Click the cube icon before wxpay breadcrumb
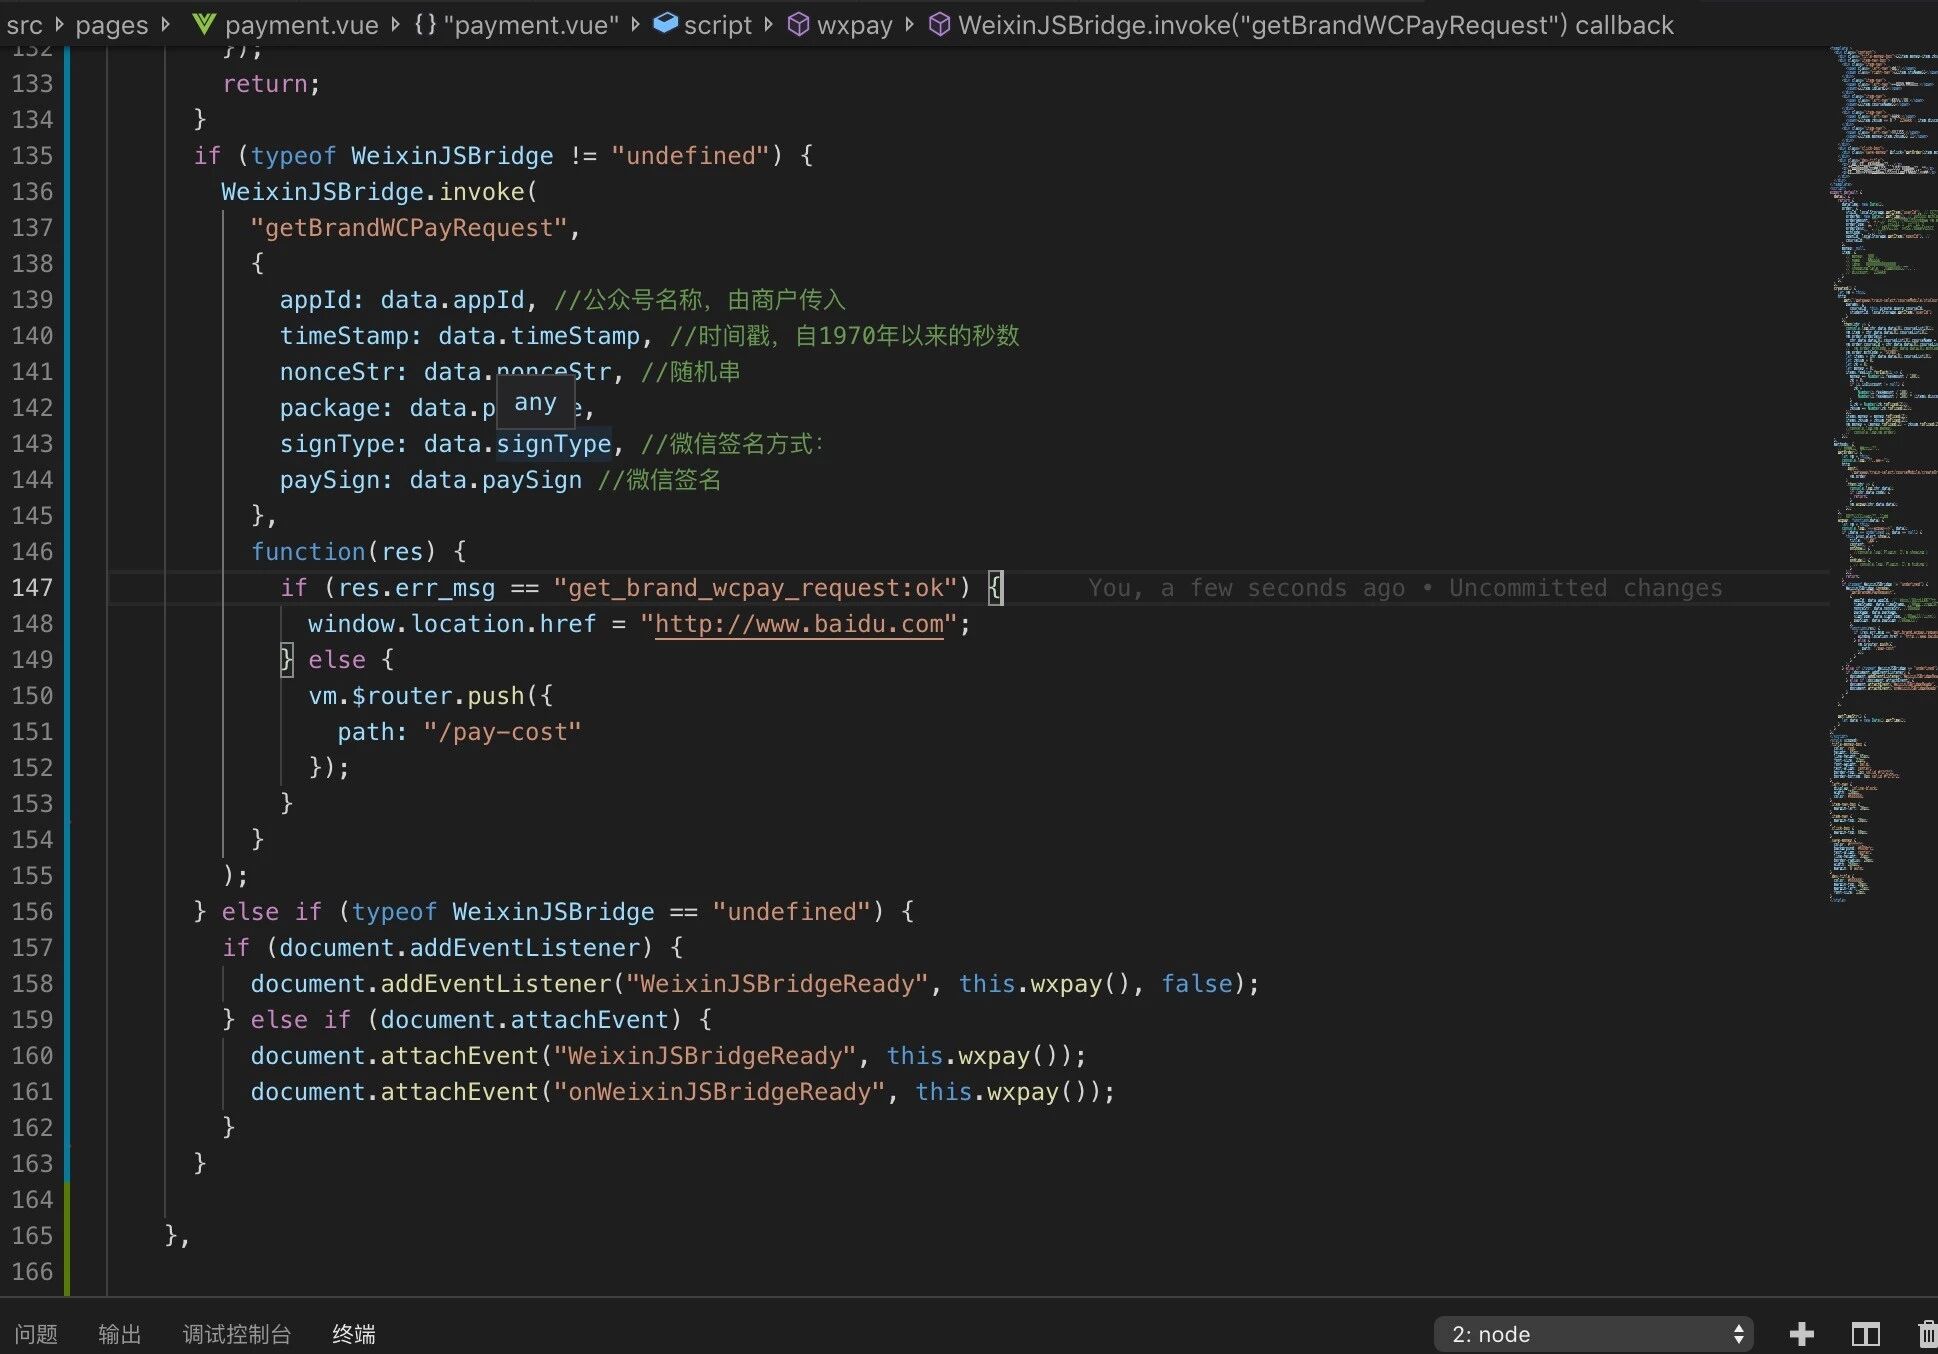Viewport: 1938px width, 1354px height. pos(798,24)
